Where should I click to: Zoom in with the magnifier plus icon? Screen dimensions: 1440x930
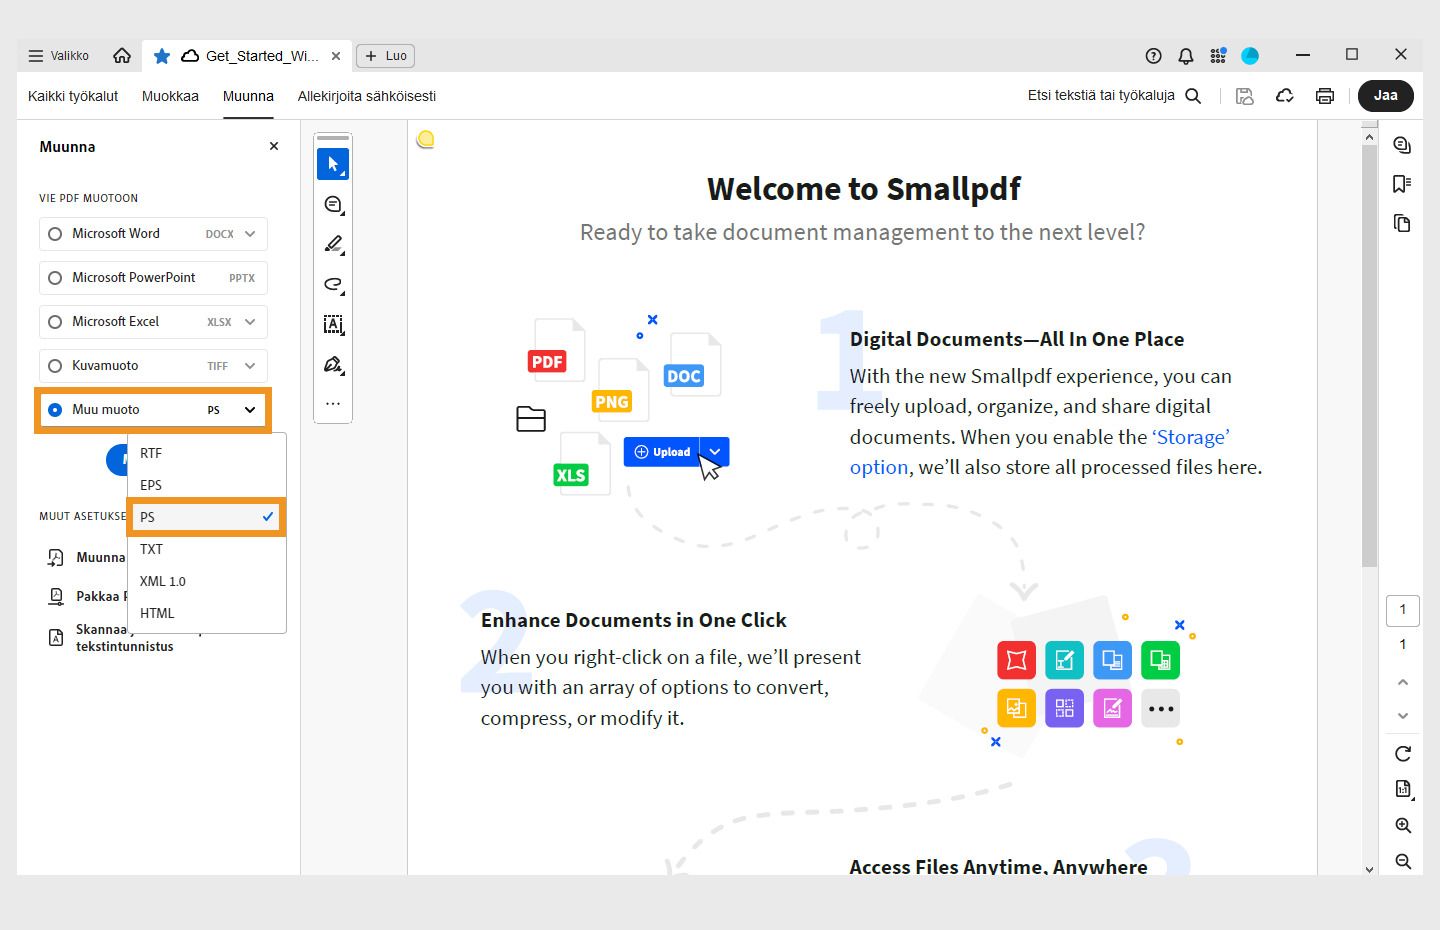tap(1403, 826)
